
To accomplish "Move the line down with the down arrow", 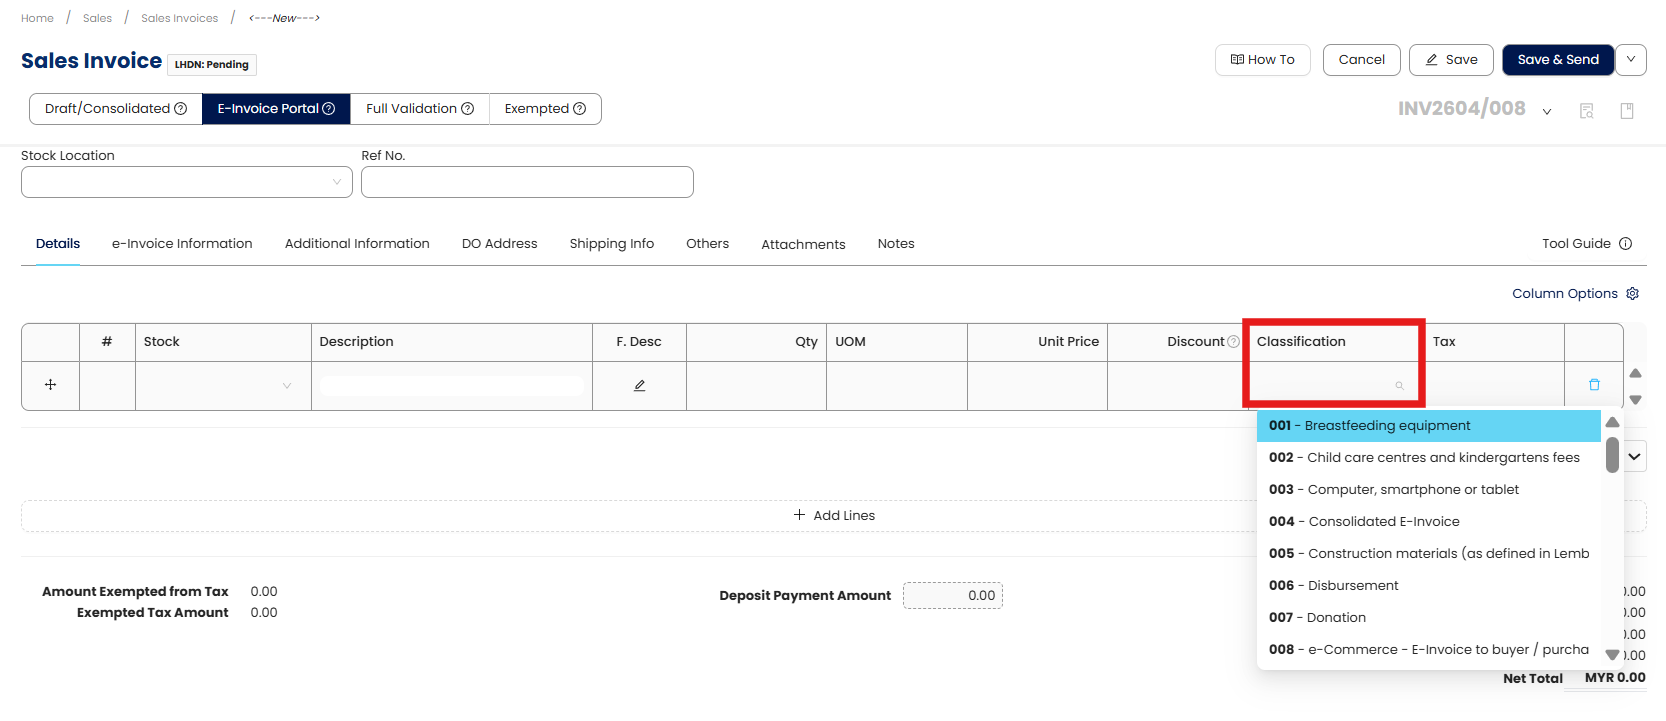I will tap(1635, 399).
